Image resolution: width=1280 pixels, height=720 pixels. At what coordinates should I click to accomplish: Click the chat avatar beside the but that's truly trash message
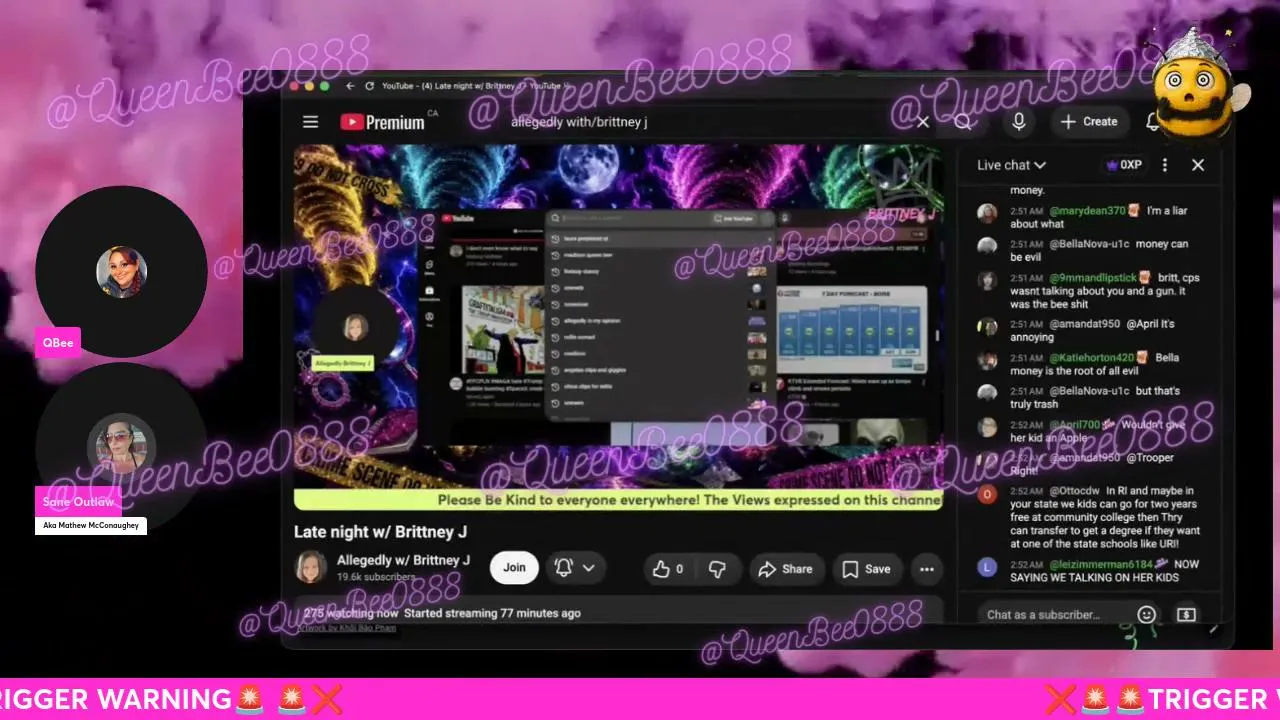pyautogui.click(x=987, y=393)
